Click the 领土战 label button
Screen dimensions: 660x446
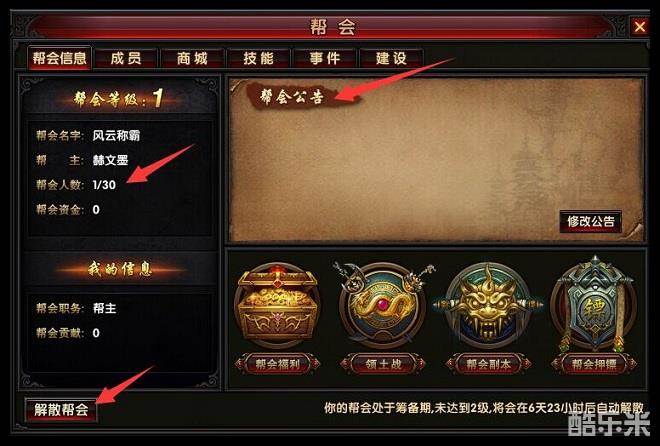point(383,364)
